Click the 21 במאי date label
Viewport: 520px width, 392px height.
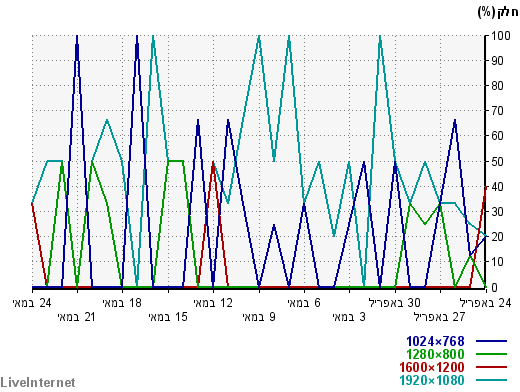tap(77, 317)
